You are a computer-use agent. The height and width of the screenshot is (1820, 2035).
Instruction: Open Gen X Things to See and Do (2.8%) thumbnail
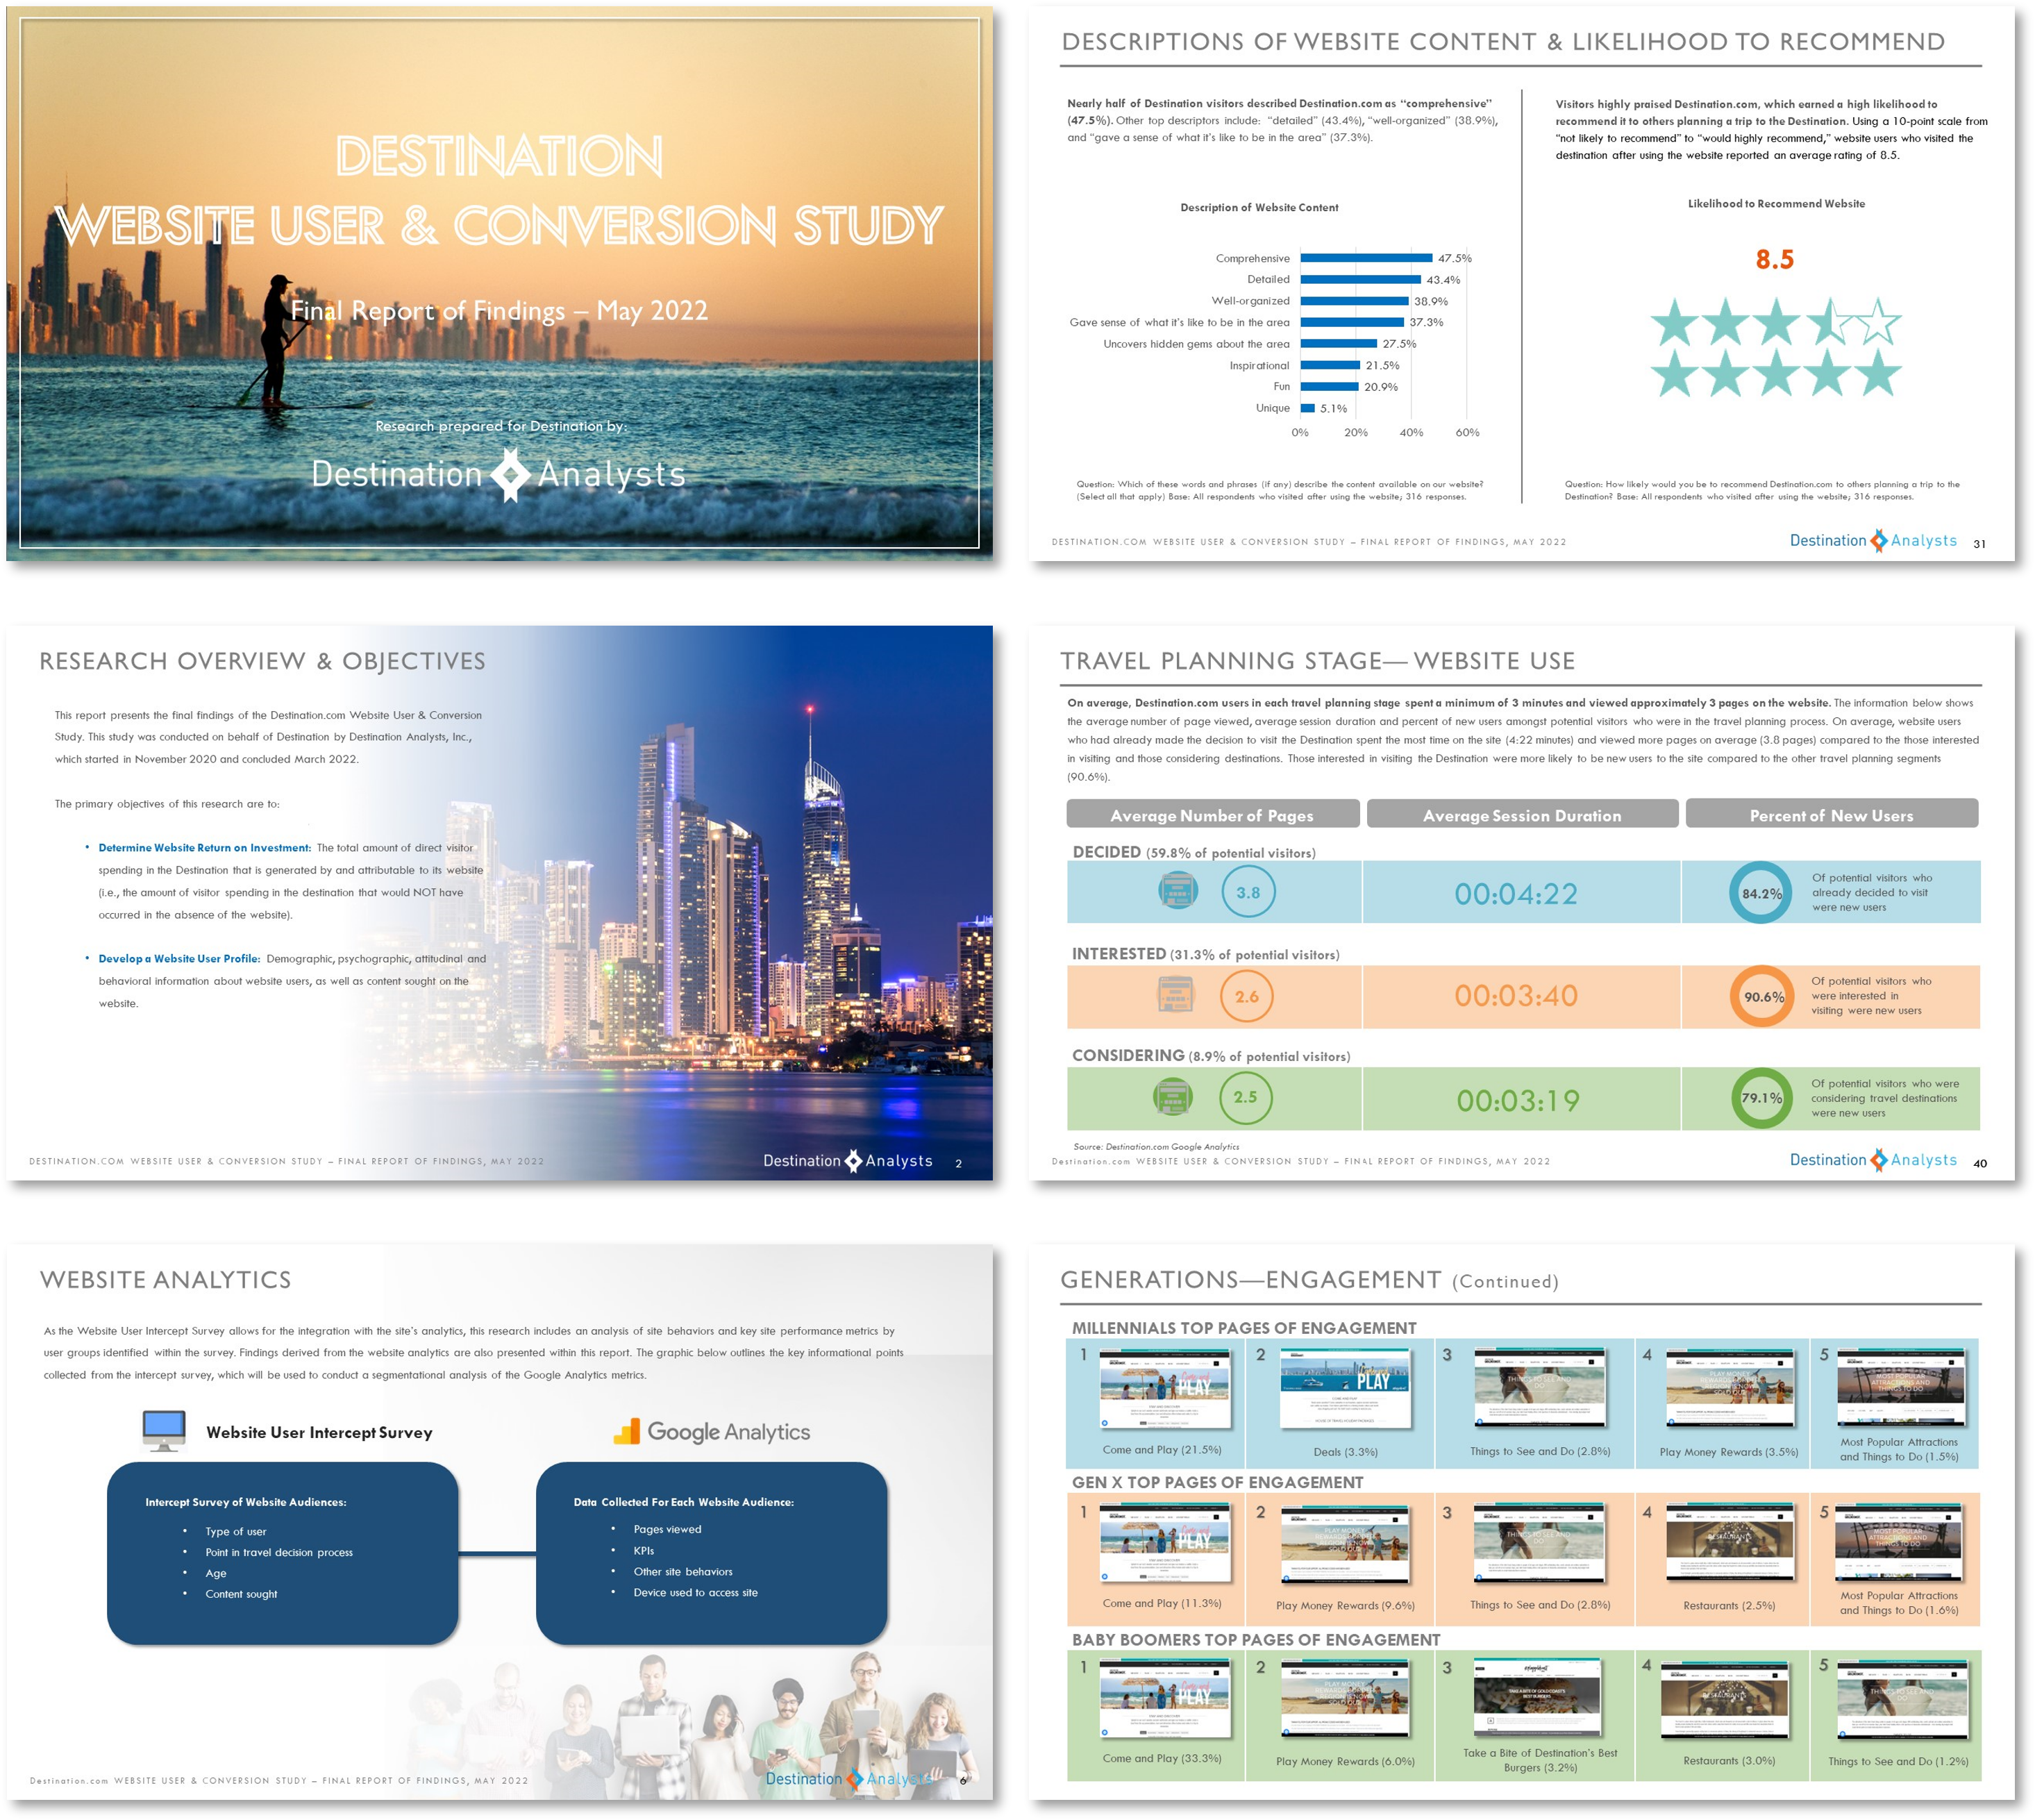tap(1540, 1543)
